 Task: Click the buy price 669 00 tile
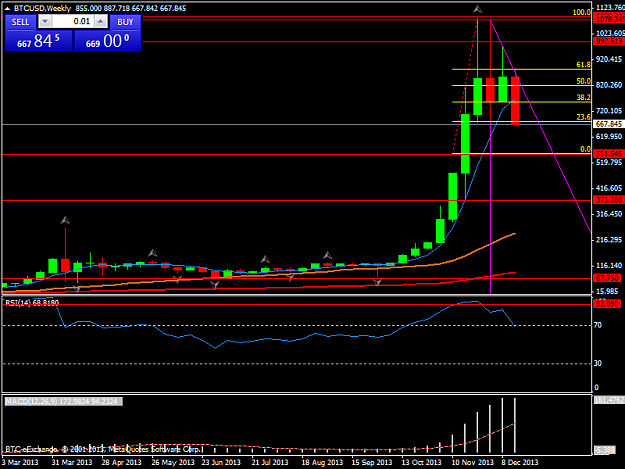click(108, 41)
